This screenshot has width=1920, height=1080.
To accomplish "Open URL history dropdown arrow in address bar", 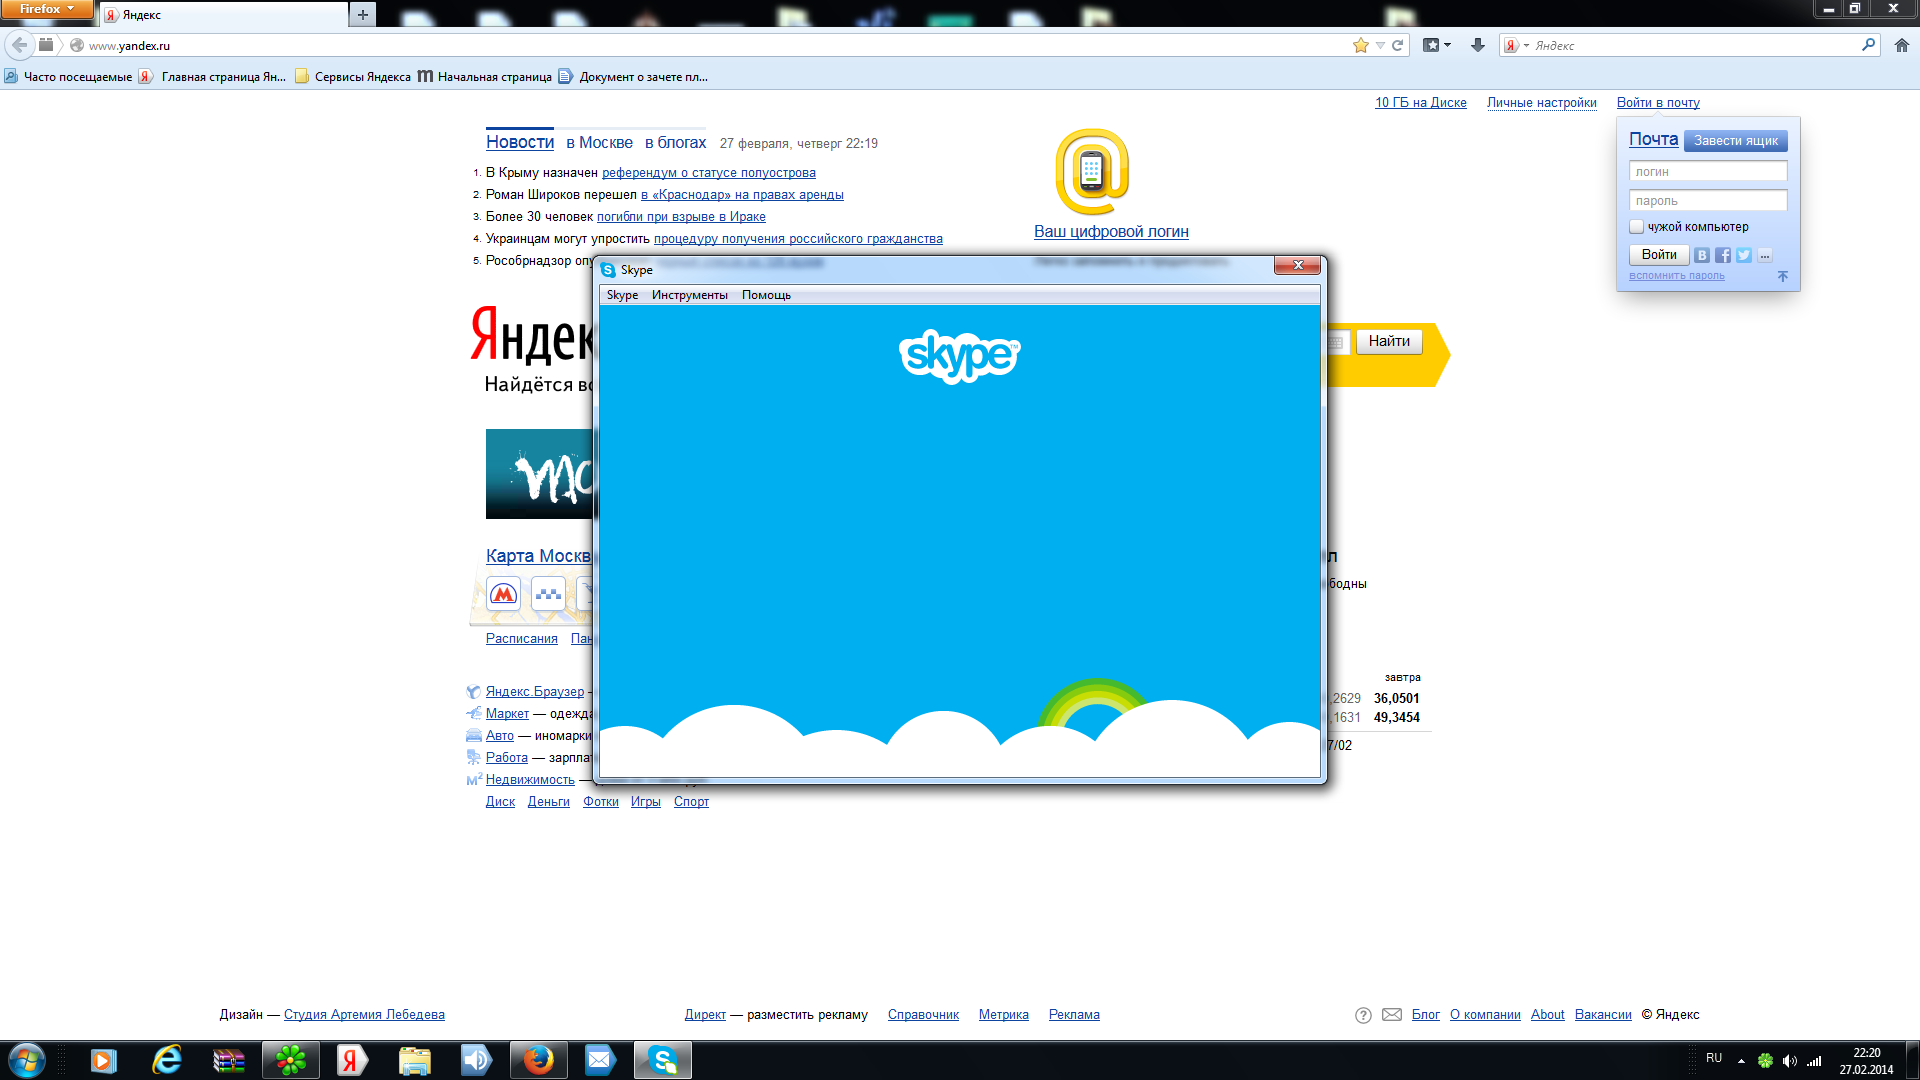I will pyautogui.click(x=1380, y=45).
